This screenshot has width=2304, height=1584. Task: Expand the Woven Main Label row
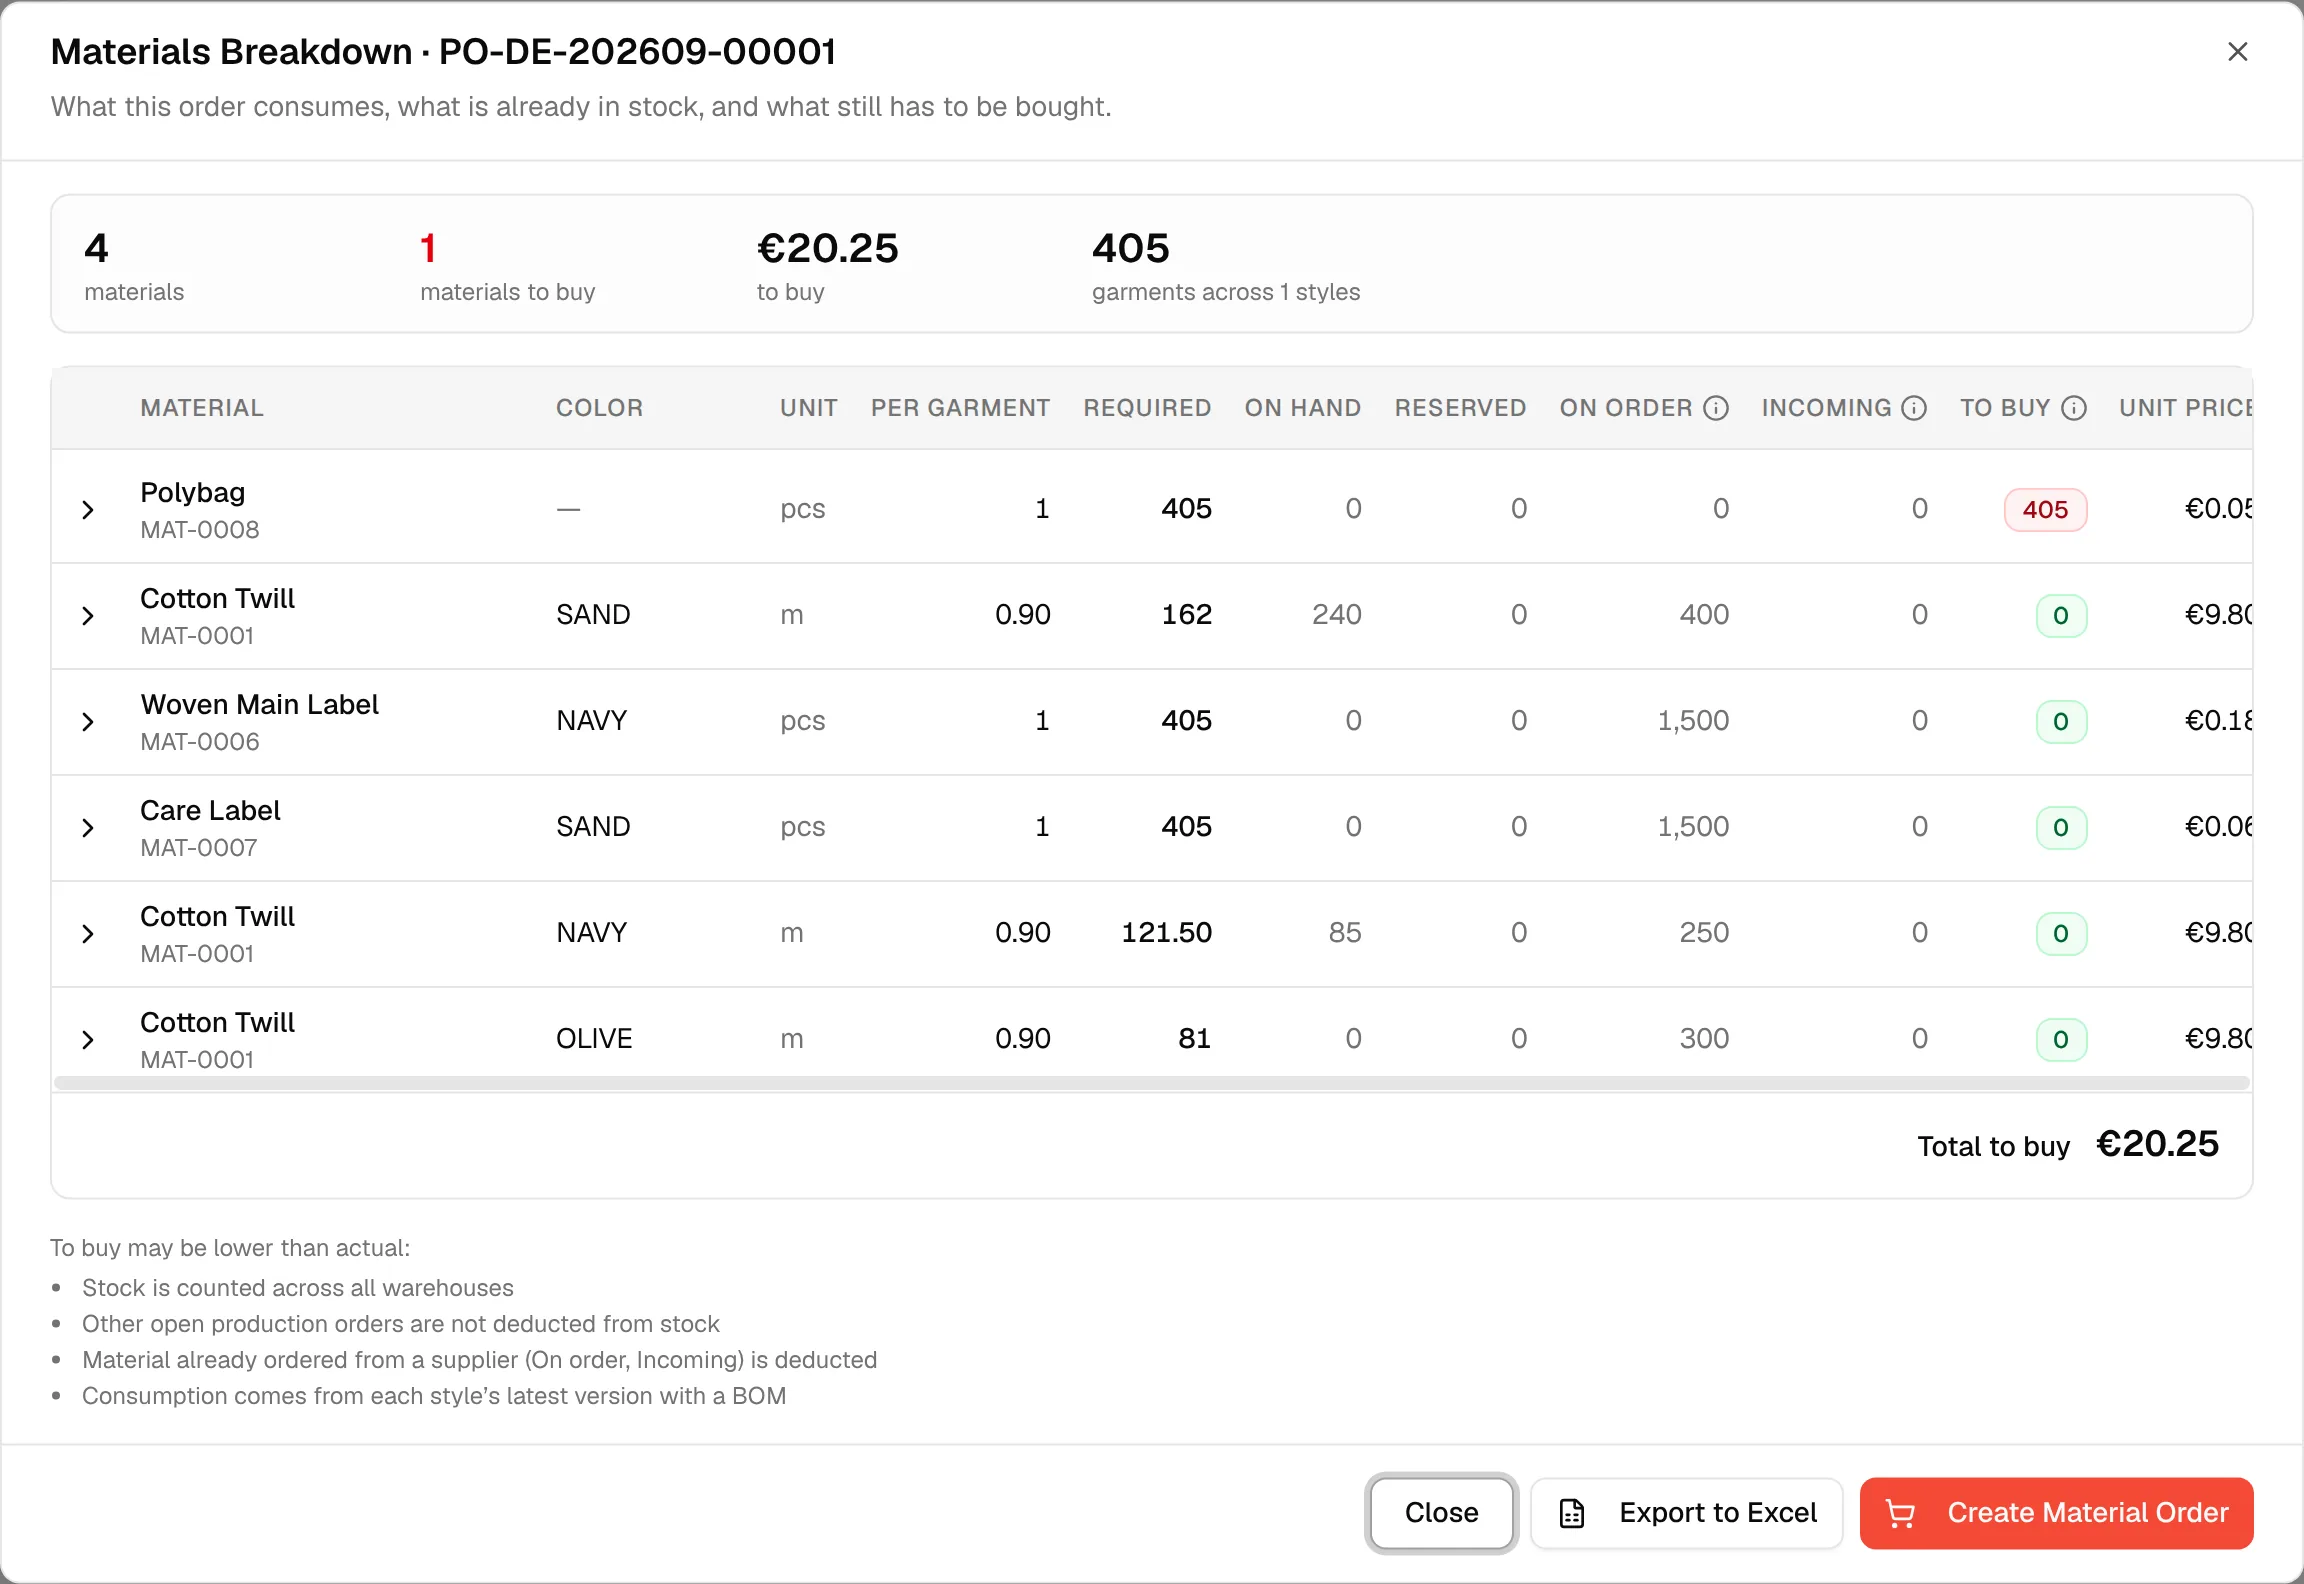click(88, 722)
